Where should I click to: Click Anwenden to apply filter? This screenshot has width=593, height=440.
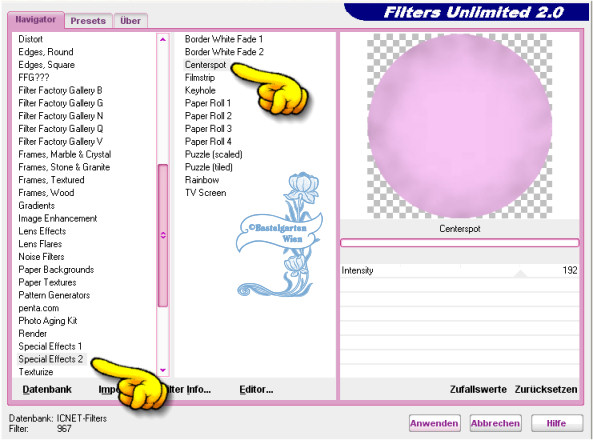pyautogui.click(x=434, y=423)
